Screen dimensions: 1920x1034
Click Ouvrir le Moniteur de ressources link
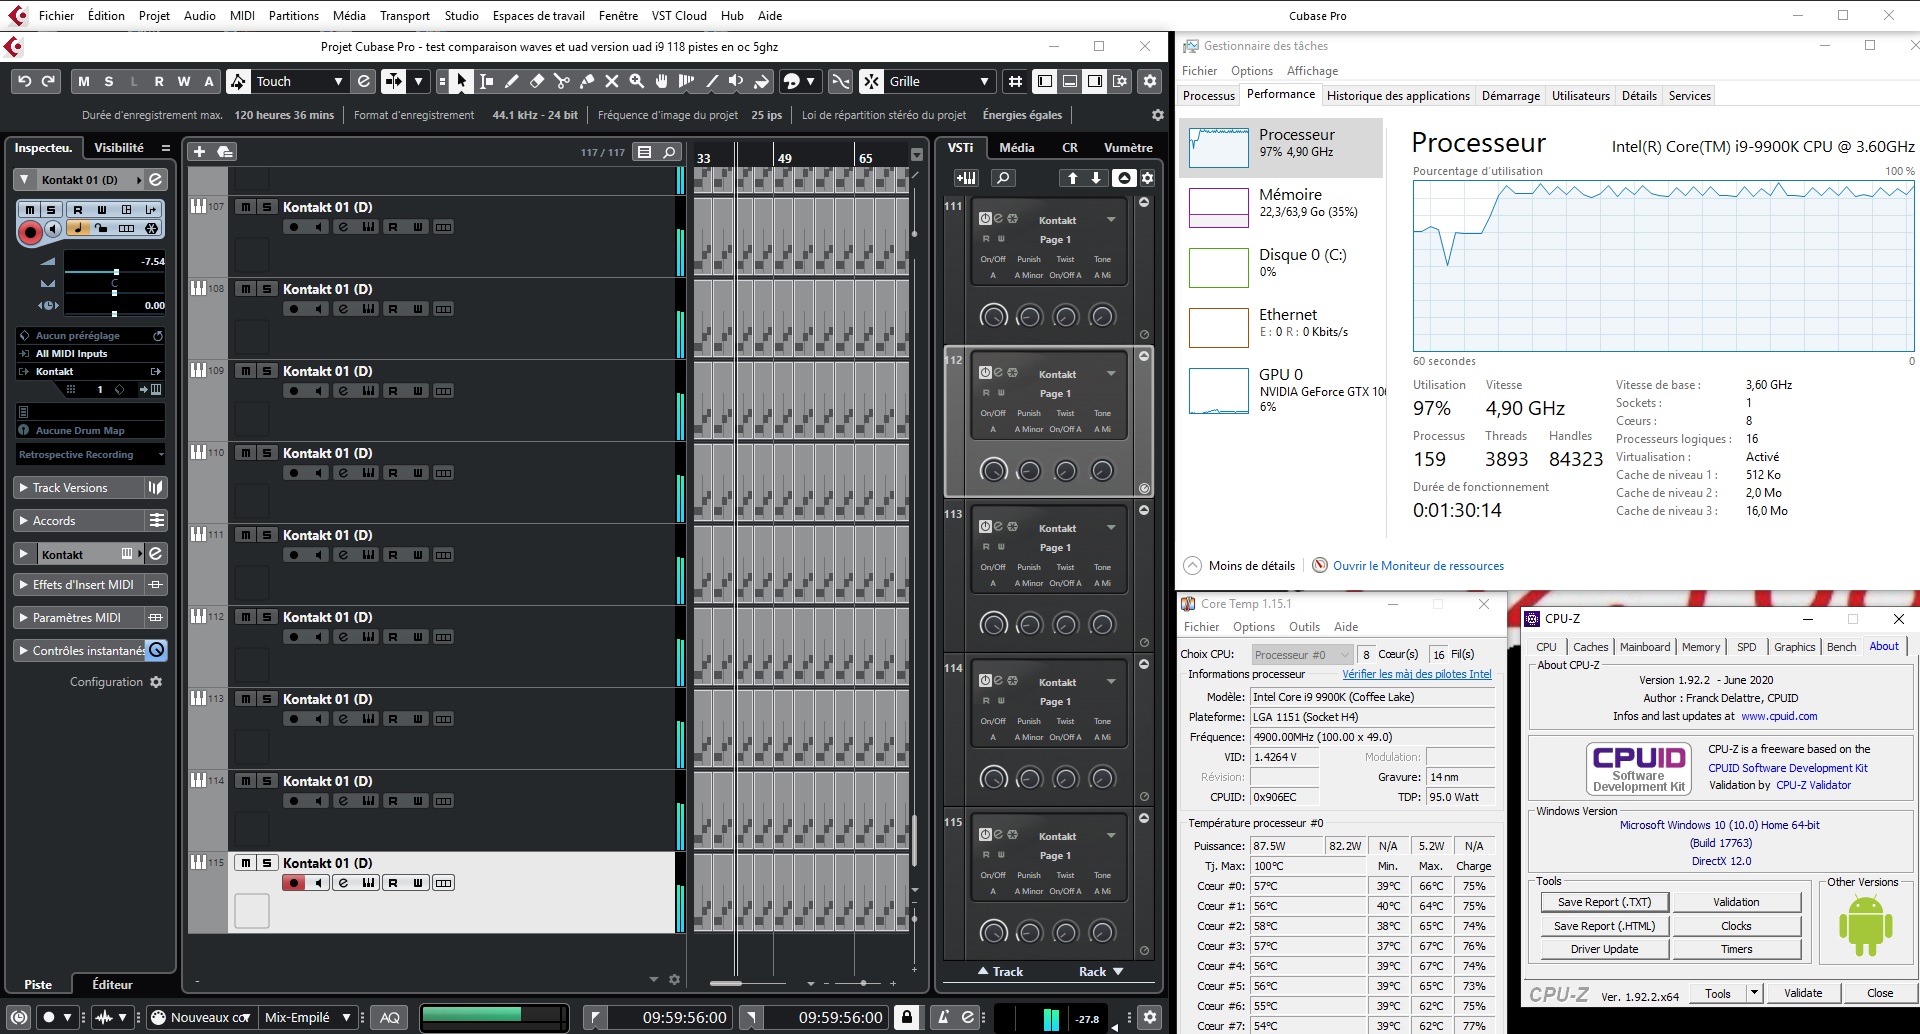pyautogui.click(x=1417, y=566)
